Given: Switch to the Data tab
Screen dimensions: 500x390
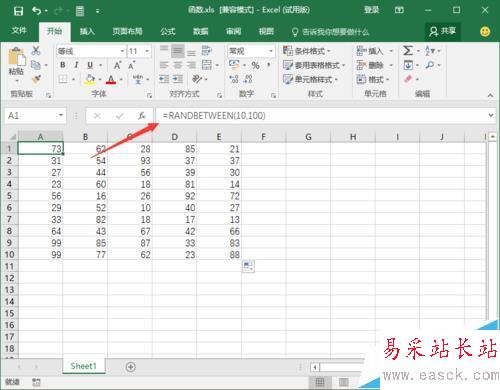Looking at the screenshot, I should (x=201, y=31).
